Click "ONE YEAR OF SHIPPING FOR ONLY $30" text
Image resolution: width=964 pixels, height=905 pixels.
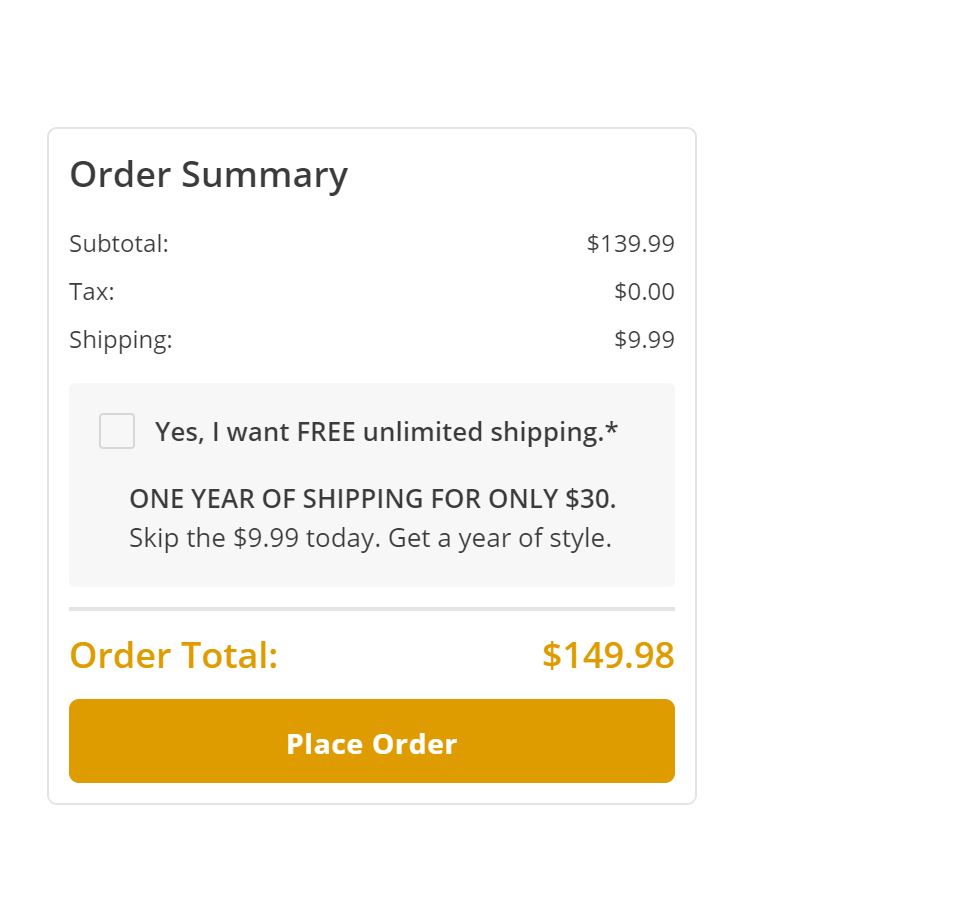372,499
